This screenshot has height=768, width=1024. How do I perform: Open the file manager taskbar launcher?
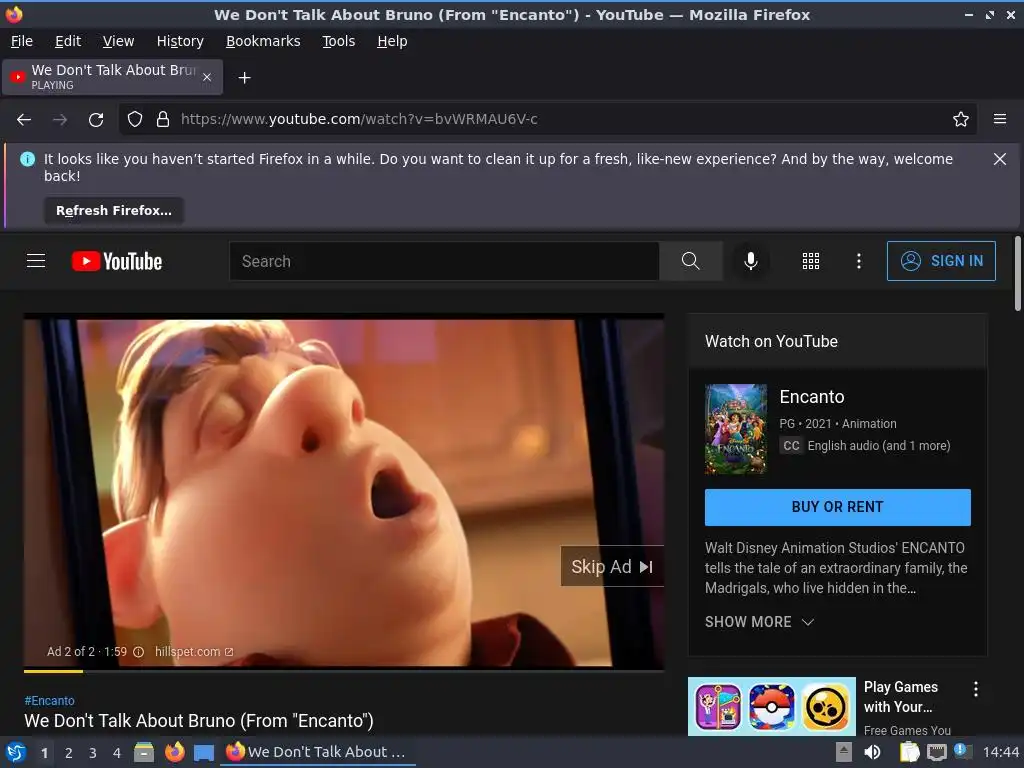(144, 752)
